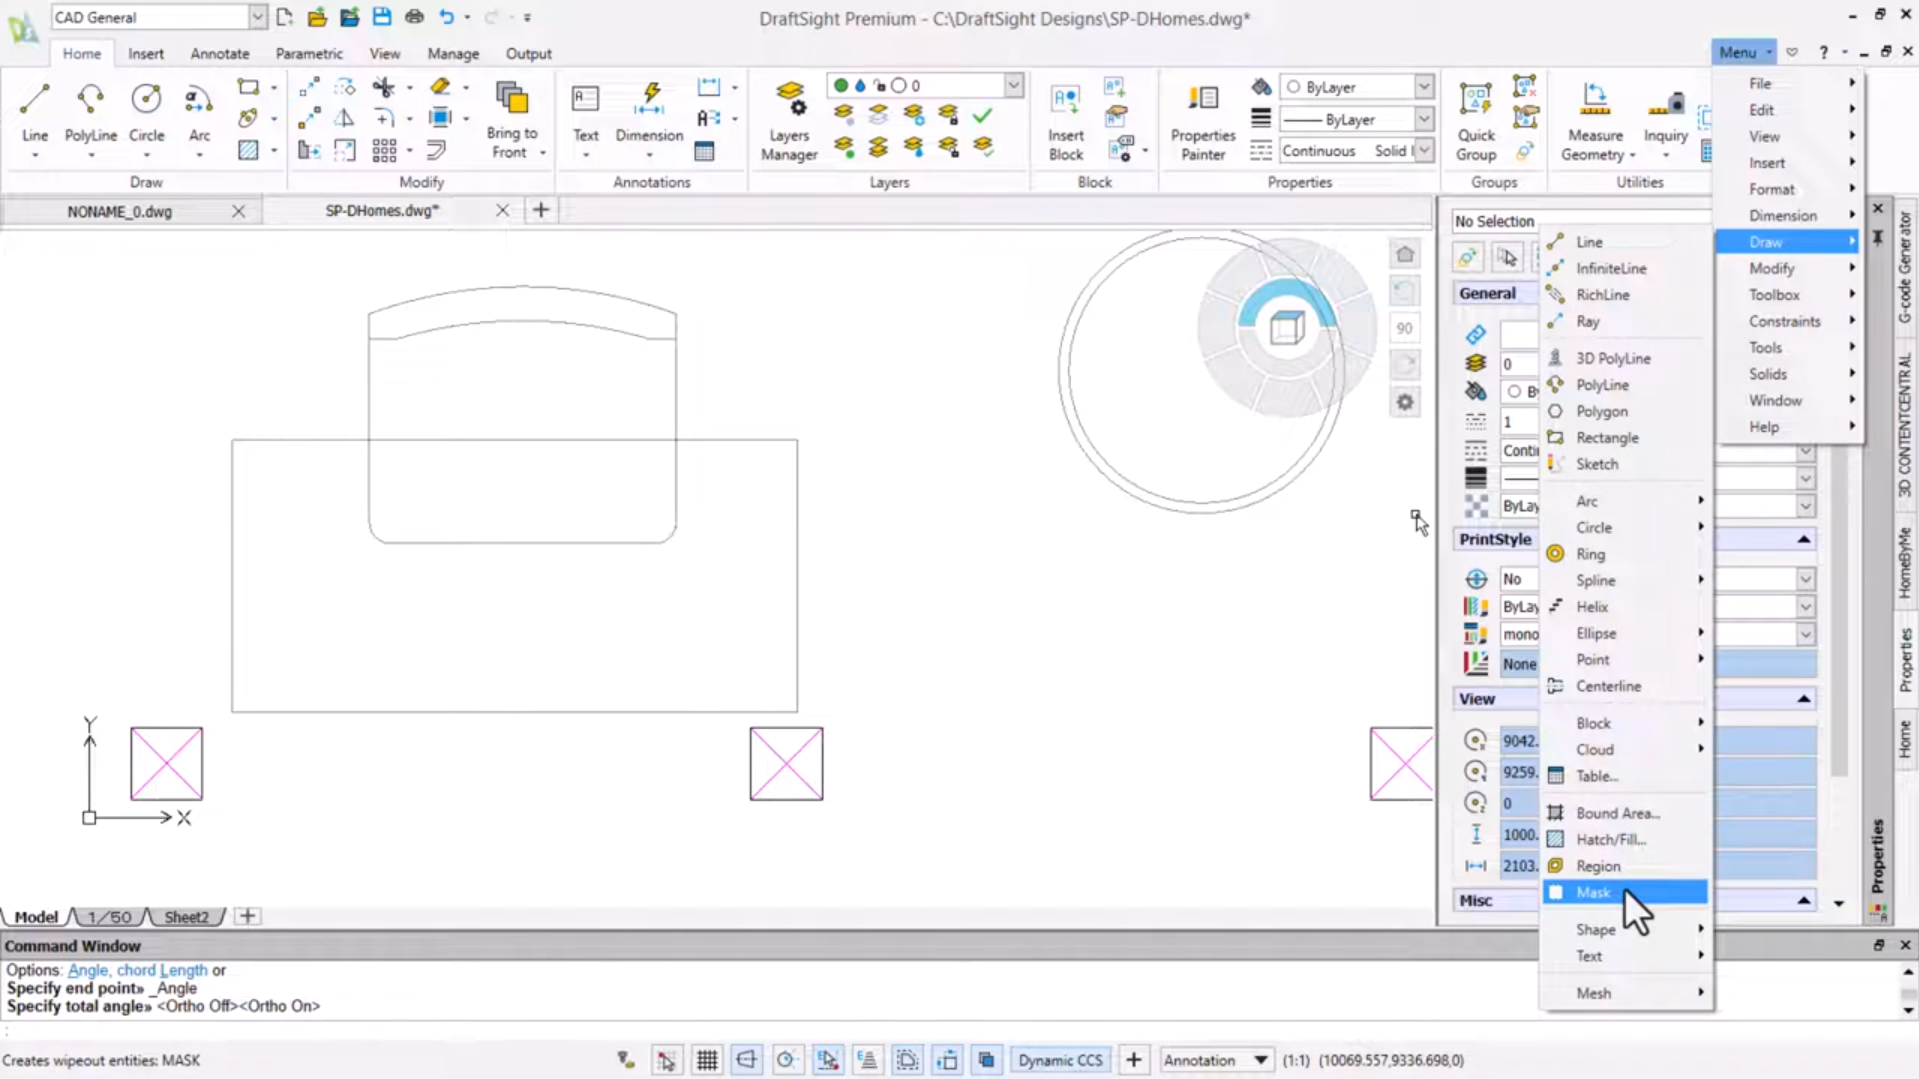The image size is (1919, 1079).
Task: Switch to the NONAME_0.dwg document tab
Action: pyautogui.click(x=120, y=211)
